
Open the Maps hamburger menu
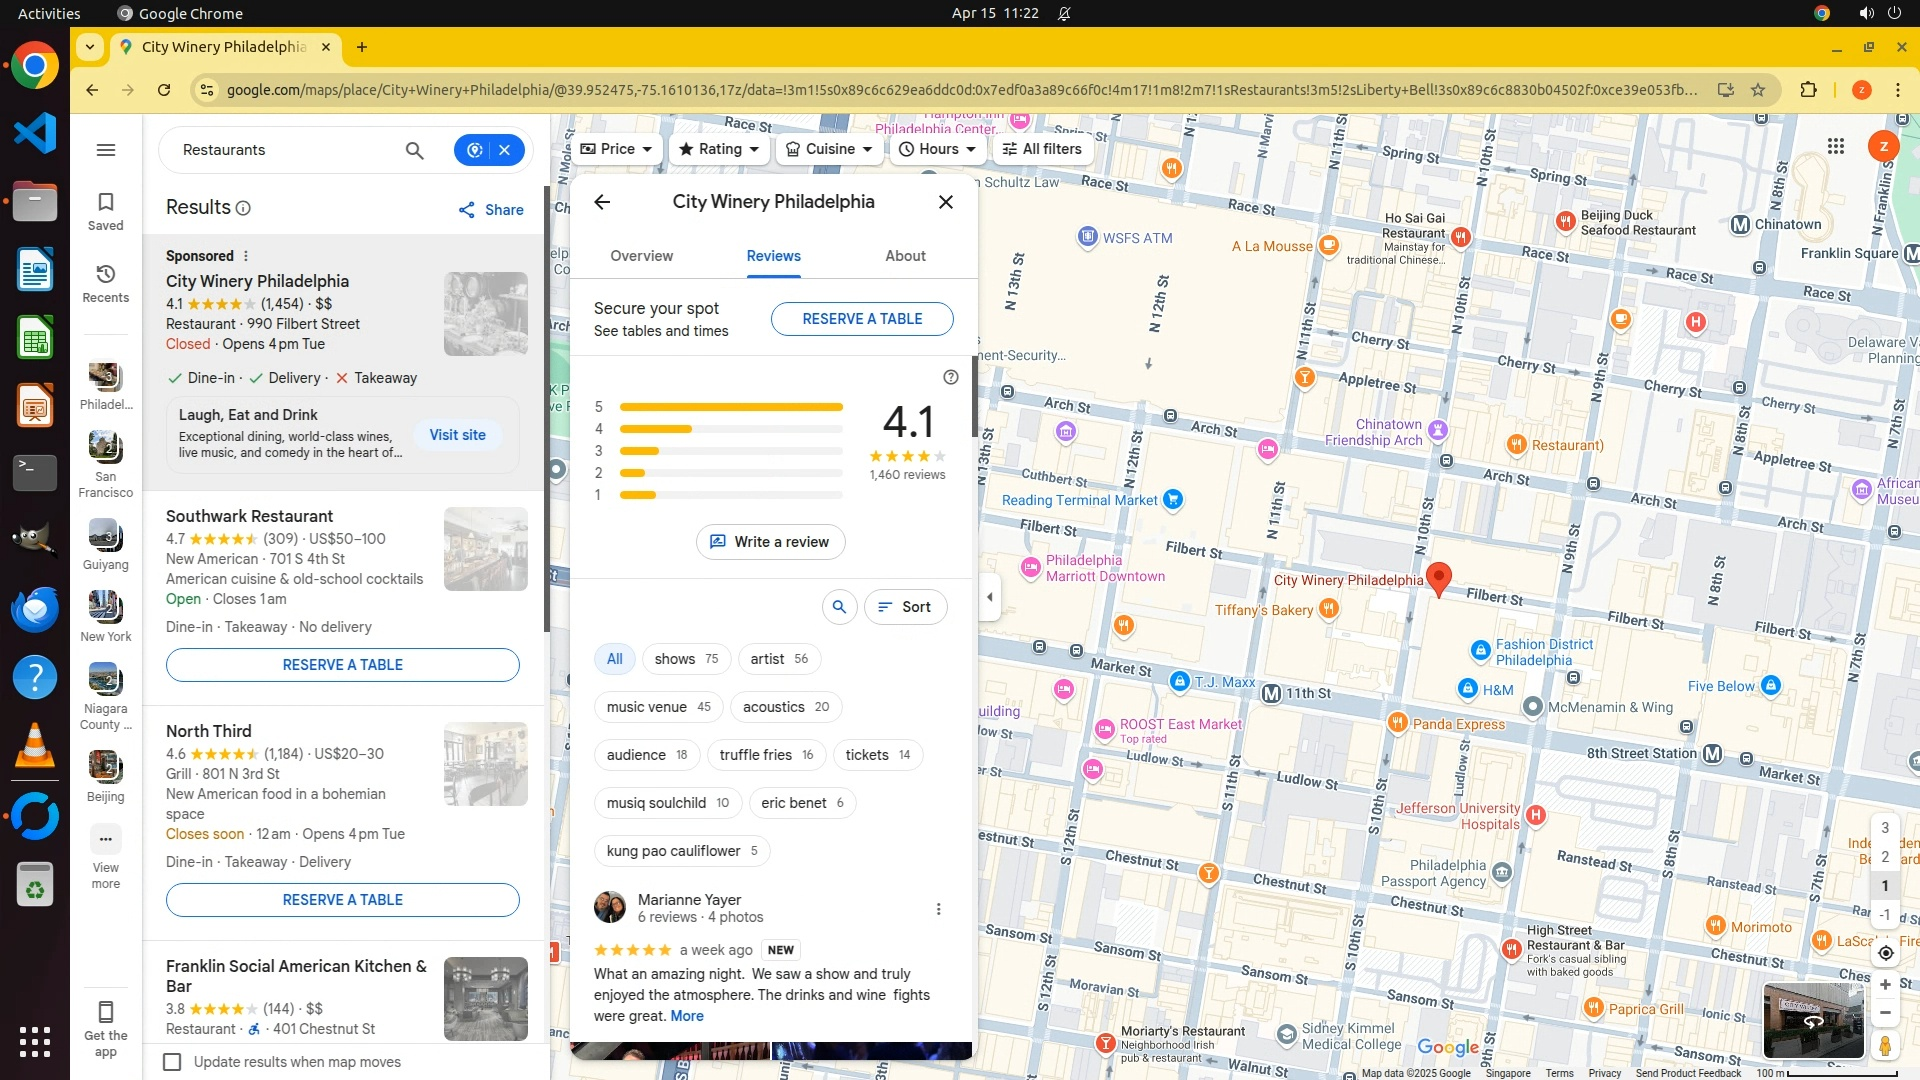[106, 150]
